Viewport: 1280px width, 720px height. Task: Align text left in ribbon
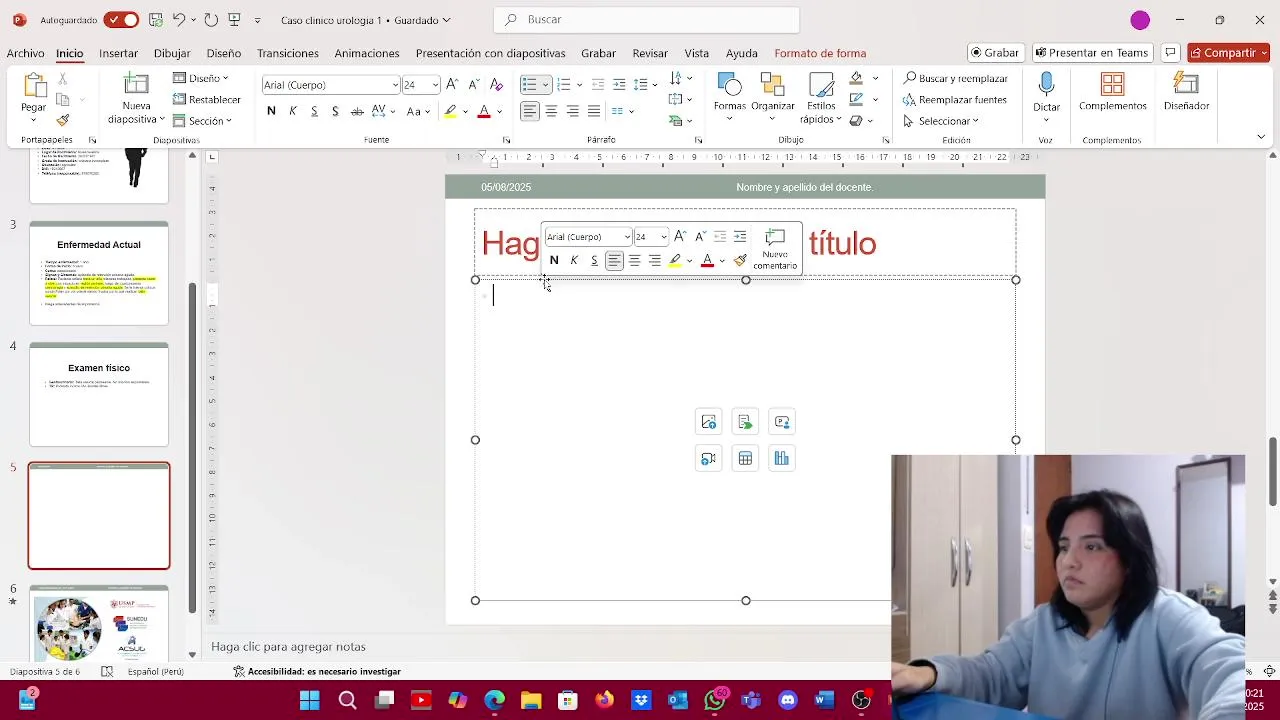(530, 111)
